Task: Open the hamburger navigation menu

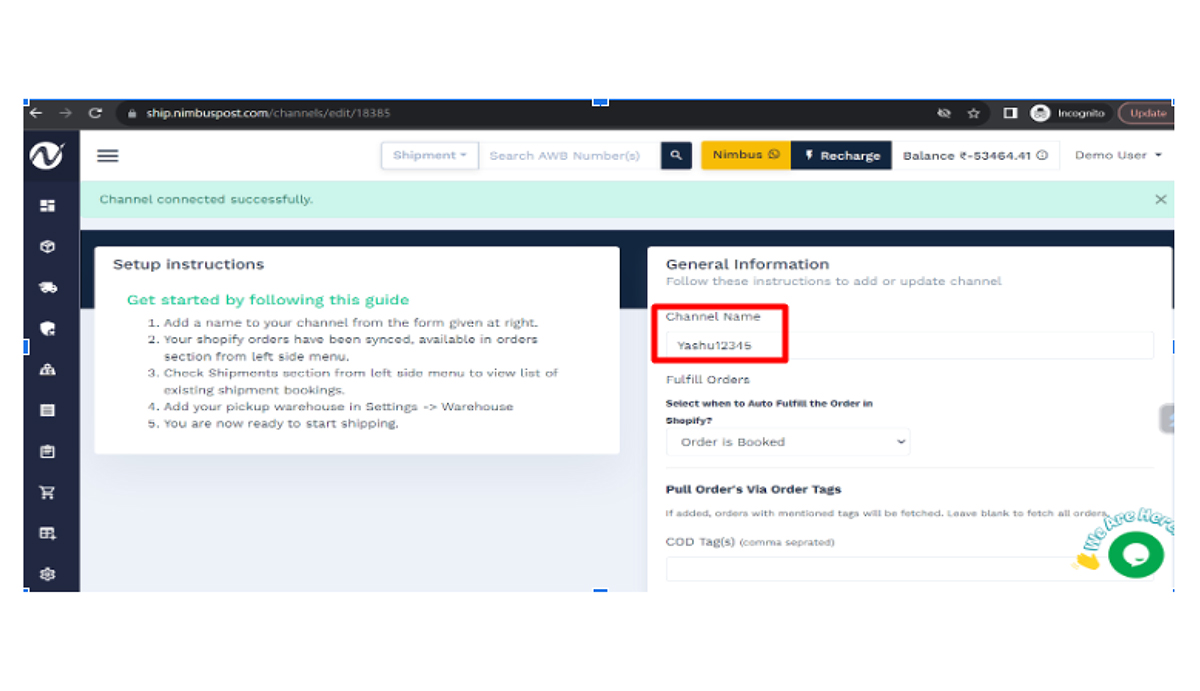Action: (x=108, y=155)
